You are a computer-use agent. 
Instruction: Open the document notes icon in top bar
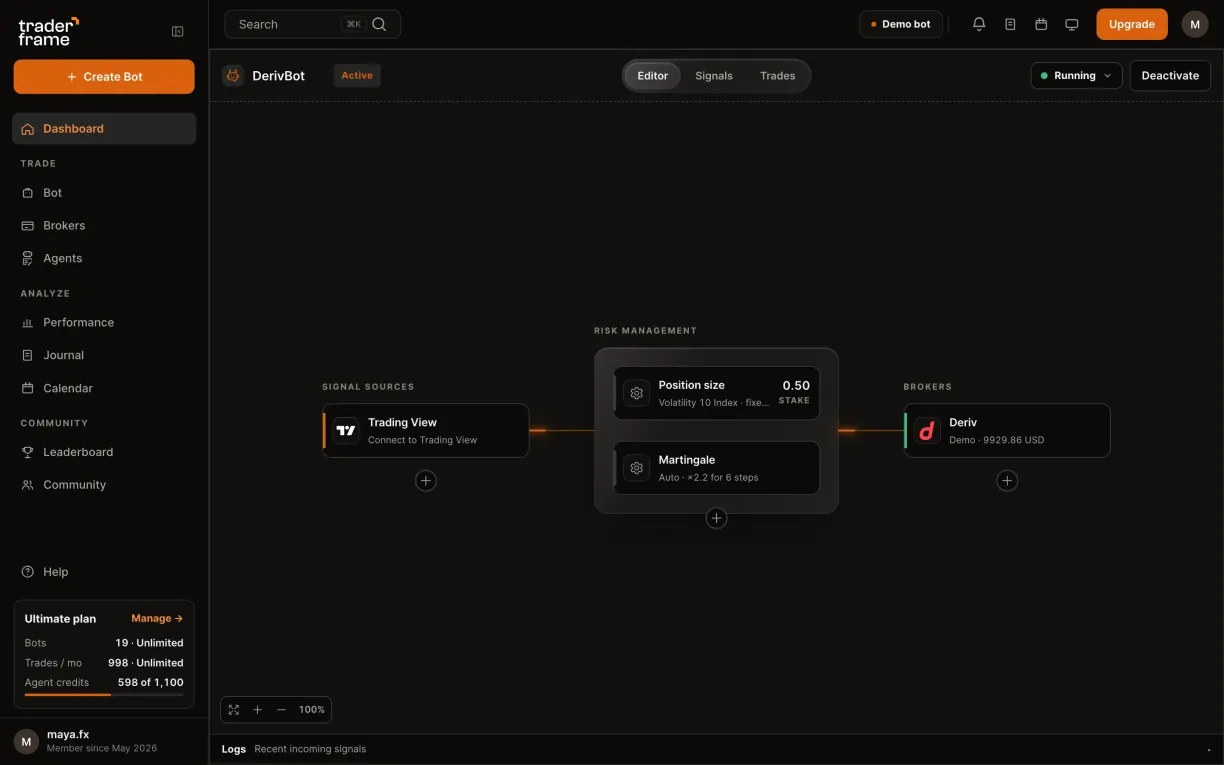pyautogui.click(x=1010, y=24)
